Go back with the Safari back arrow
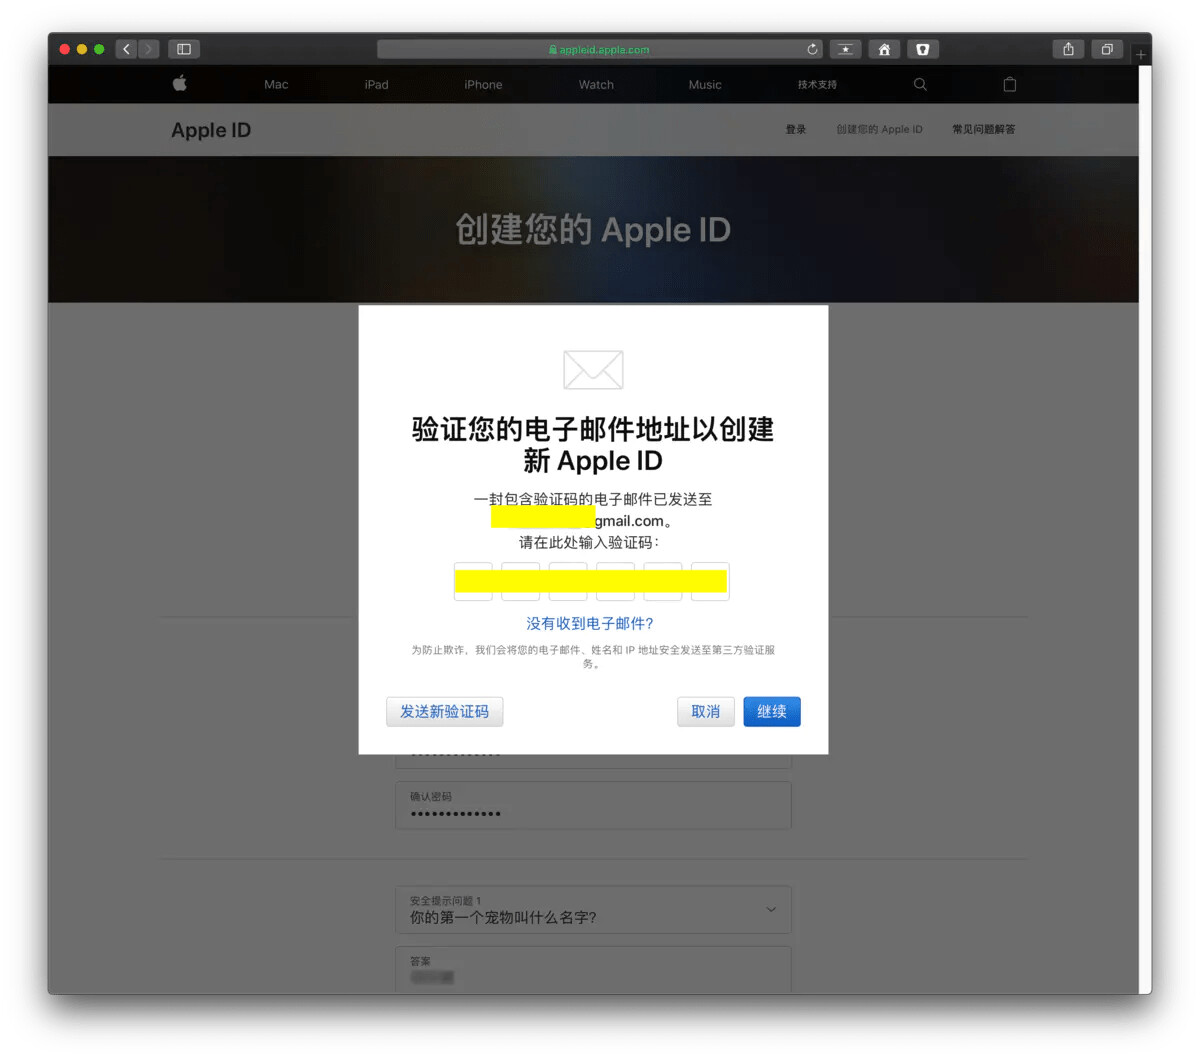 tap(126, 49)
